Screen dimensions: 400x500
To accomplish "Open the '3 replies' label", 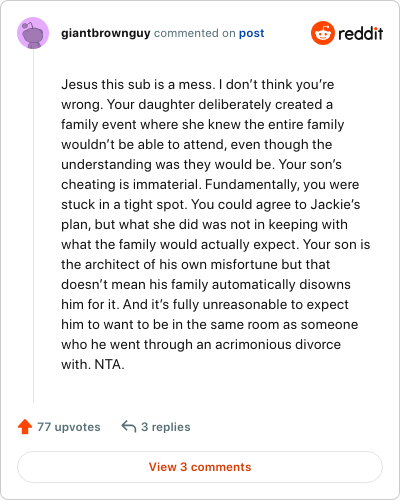I will (166, 427).
